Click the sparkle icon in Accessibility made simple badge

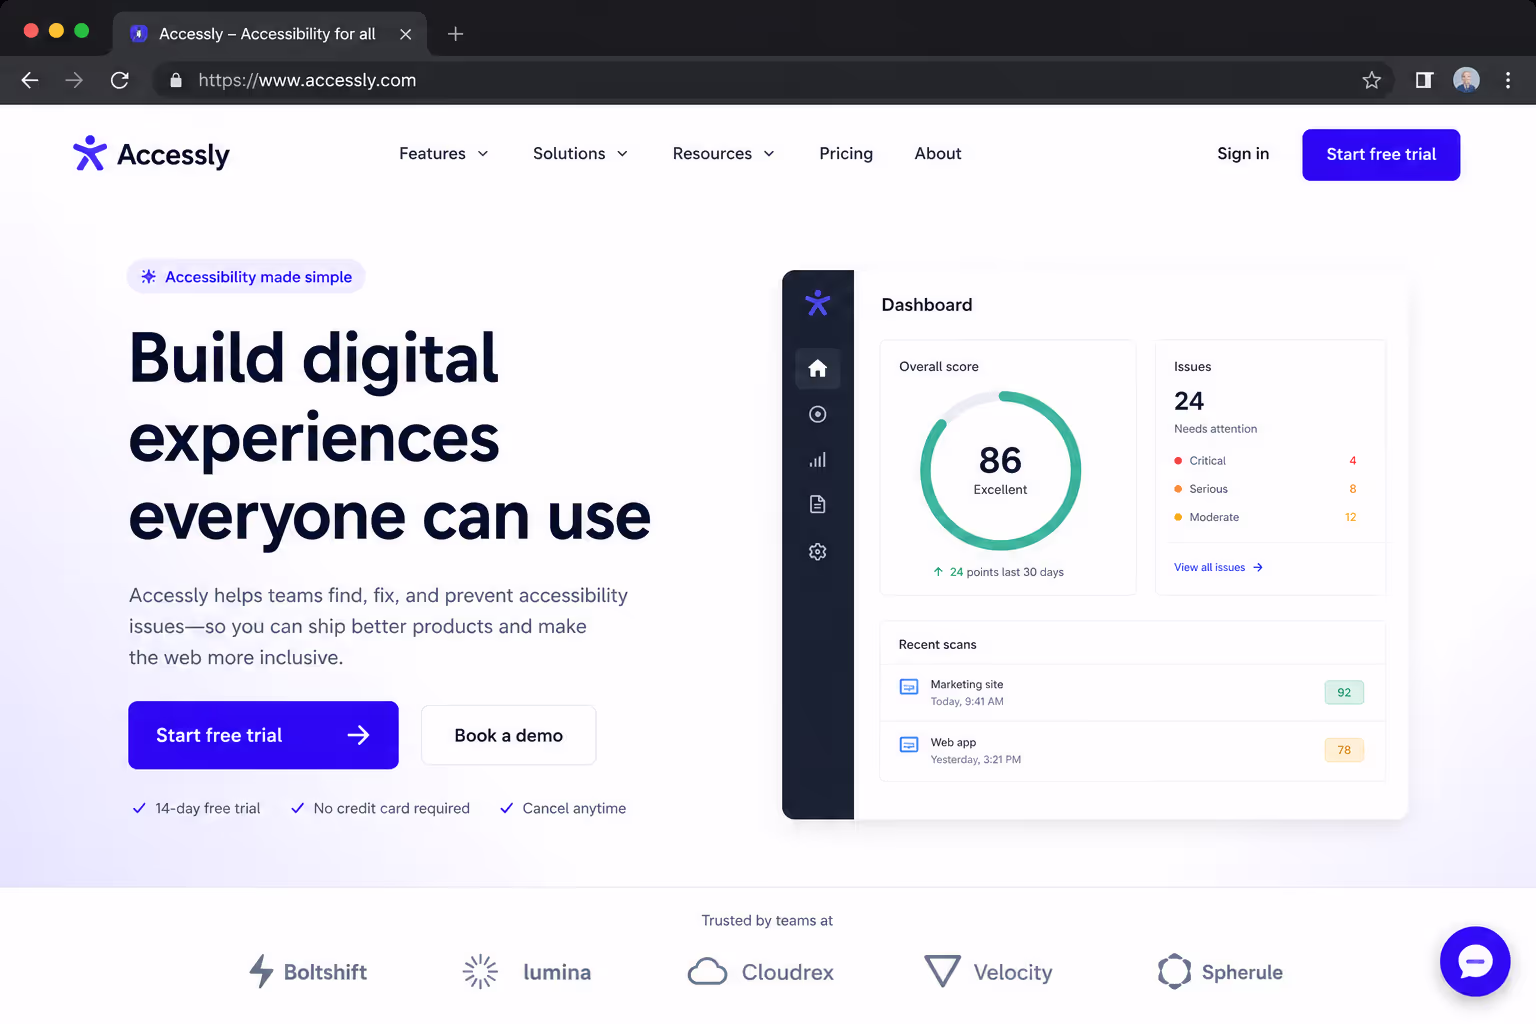pyautogui.click(x=148, y=277)
